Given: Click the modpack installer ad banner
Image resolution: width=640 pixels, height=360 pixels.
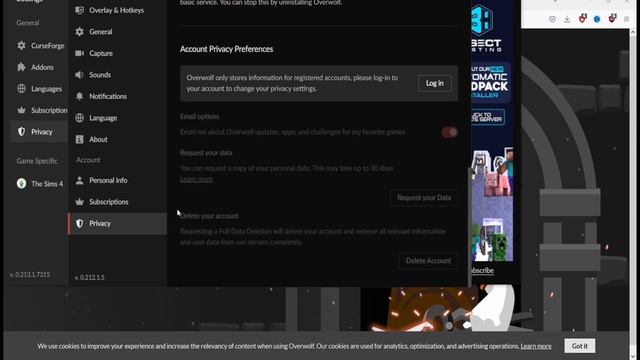Looking at the screenshot, I should point(490,82).
